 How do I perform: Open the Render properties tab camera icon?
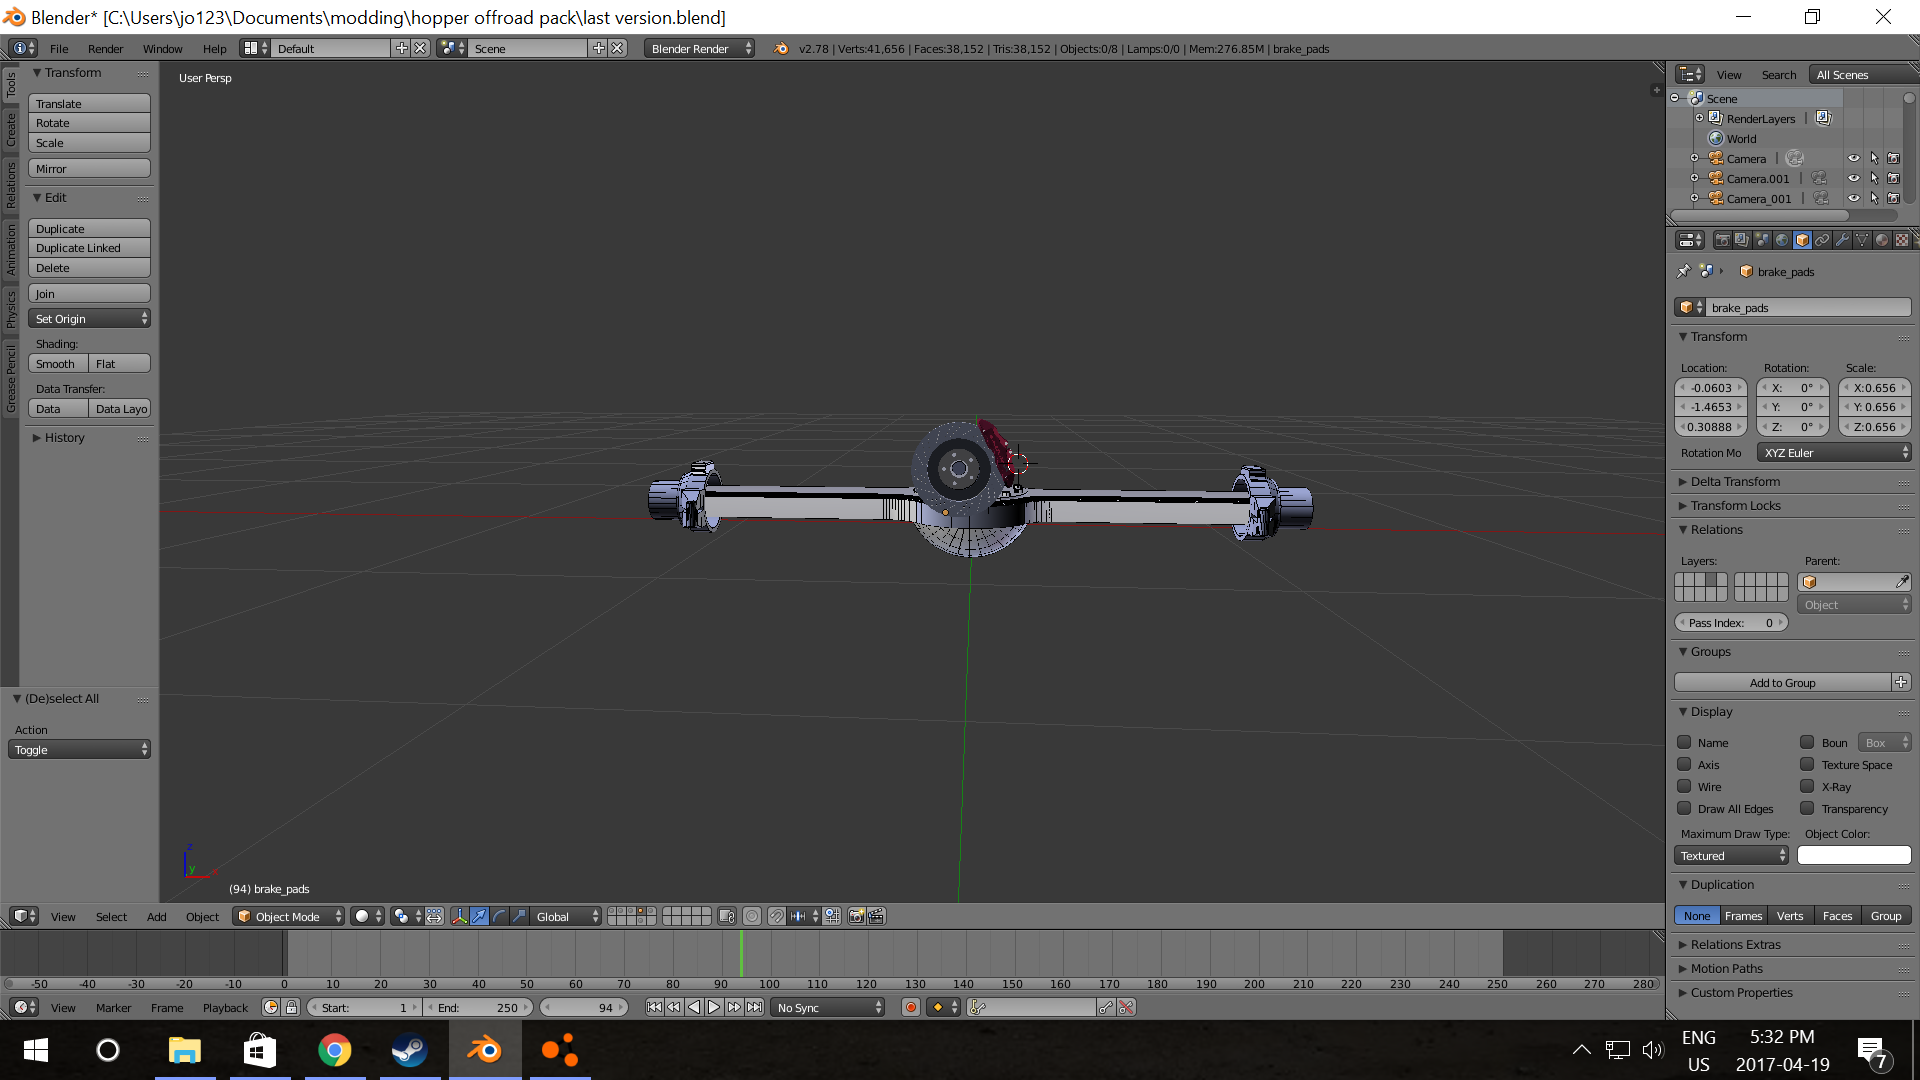point(1722,240)
